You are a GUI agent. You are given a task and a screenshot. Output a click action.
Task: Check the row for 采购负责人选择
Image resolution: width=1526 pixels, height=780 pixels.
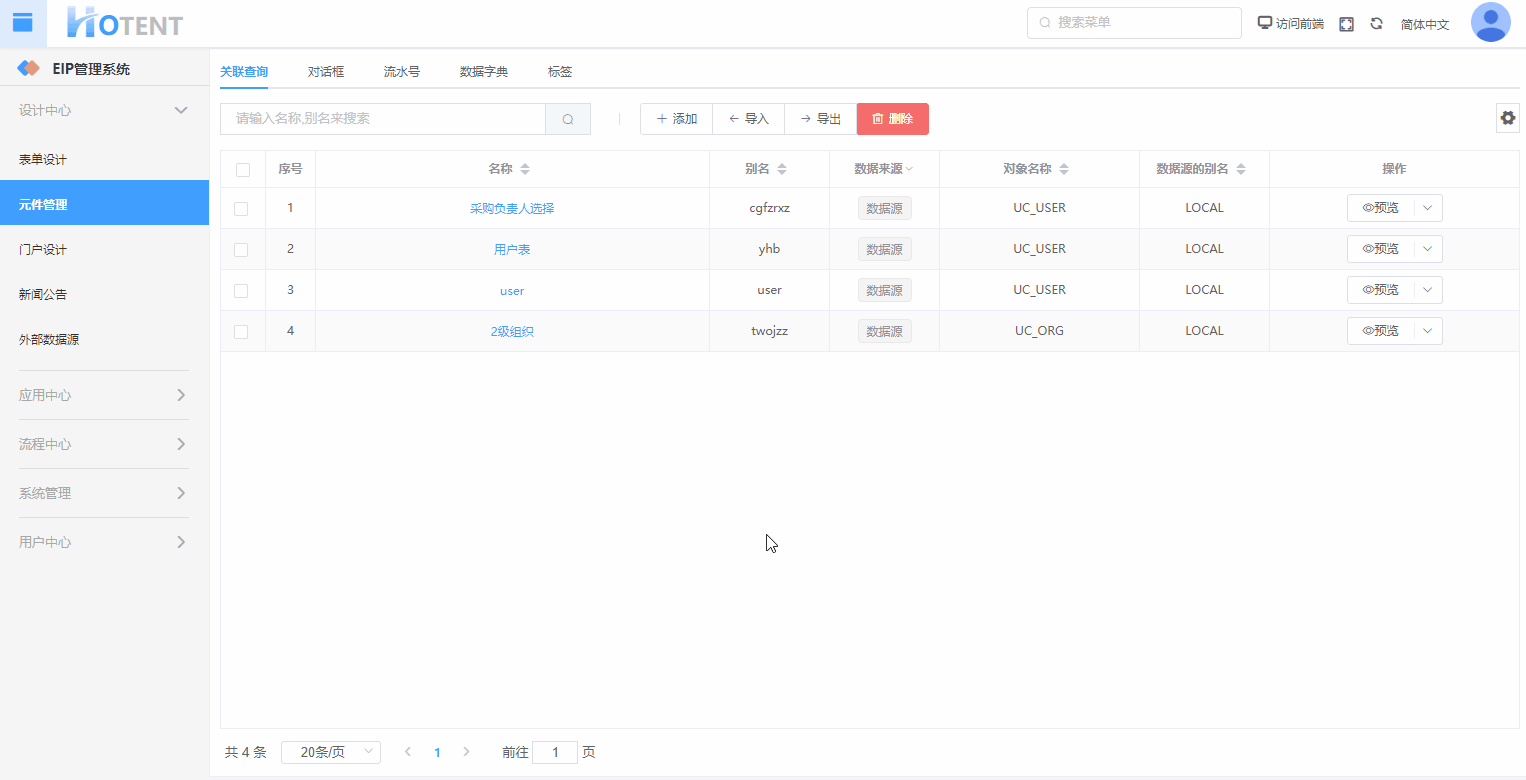(x=241, y=209)
